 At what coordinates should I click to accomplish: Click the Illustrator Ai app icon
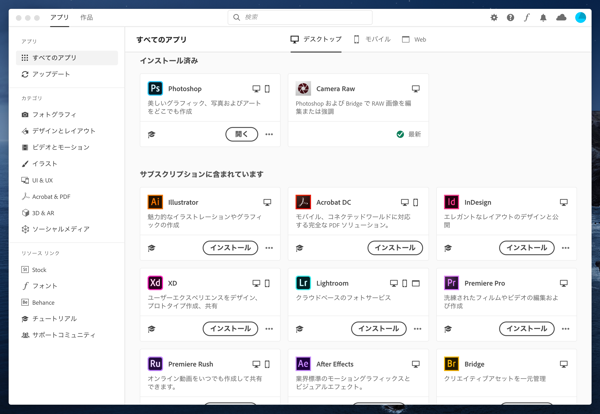point(155,202)
